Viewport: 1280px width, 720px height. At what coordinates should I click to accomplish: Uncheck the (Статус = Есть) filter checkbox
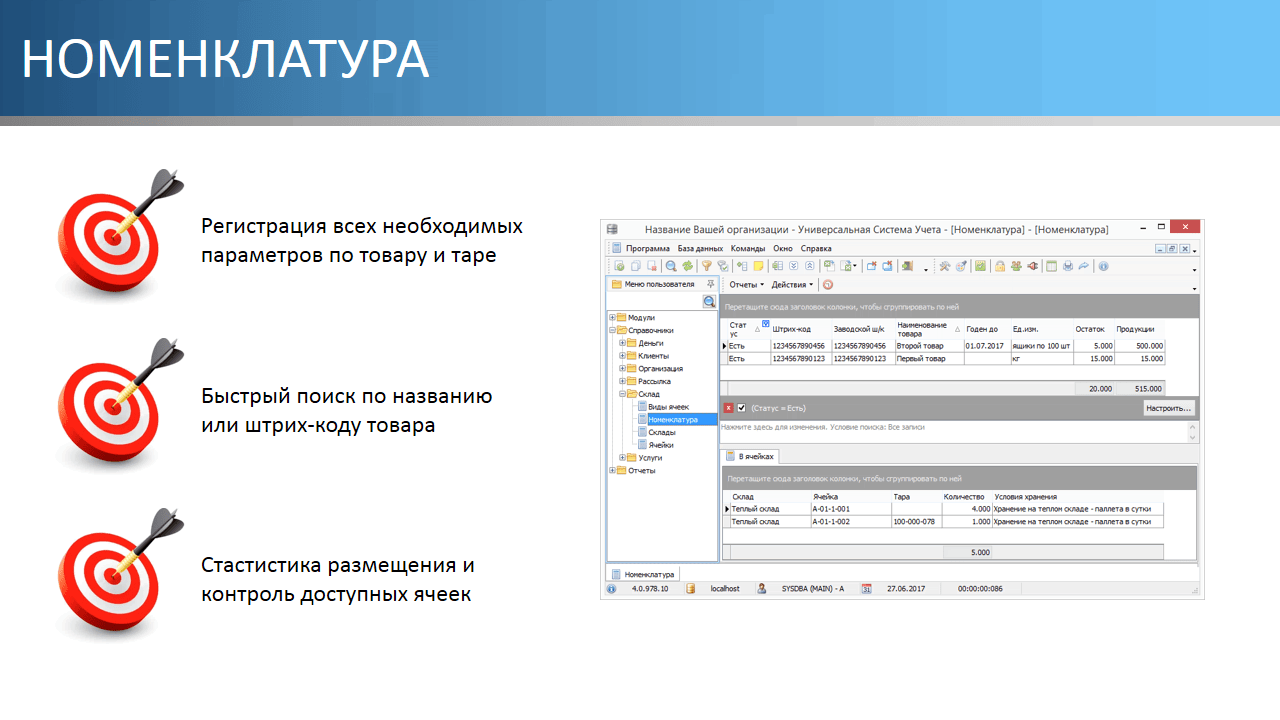point(741,408)
